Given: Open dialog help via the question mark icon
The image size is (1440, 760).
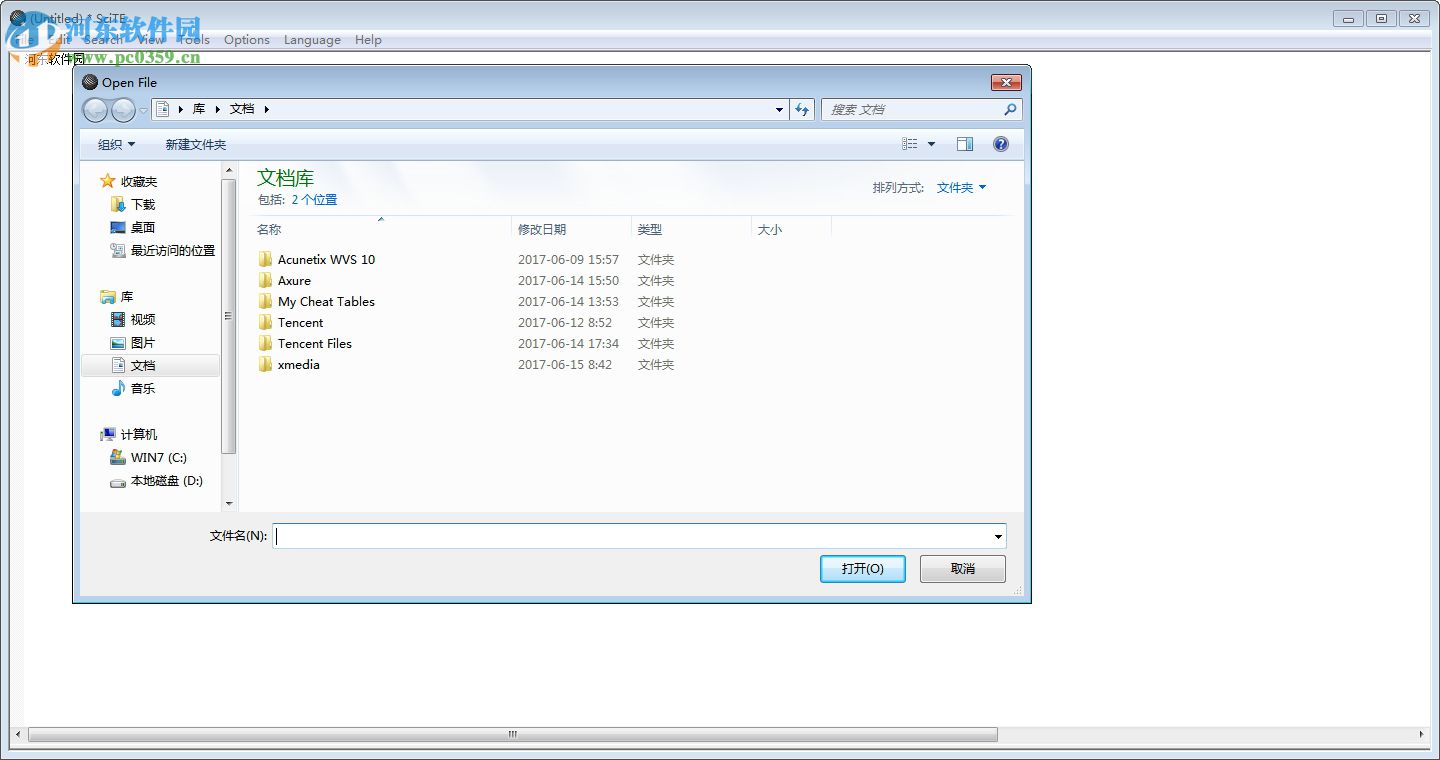Looking at the screenshot, I should tap(1001, 144).
